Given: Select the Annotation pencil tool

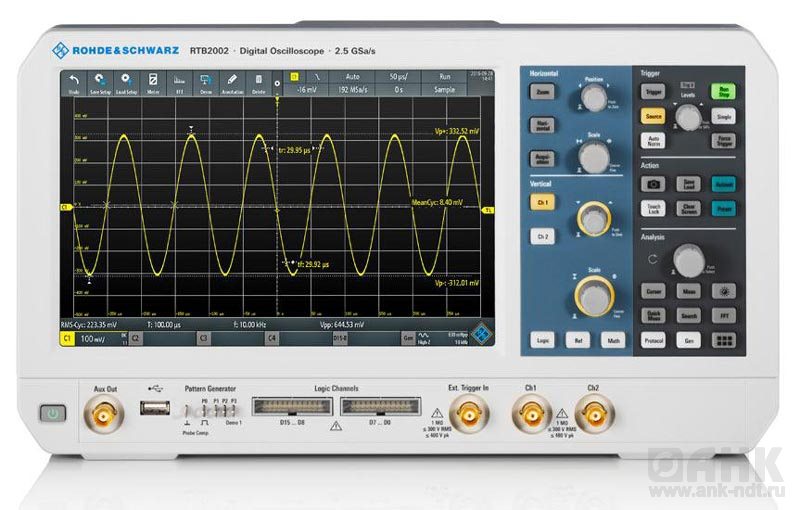Looking at the screenshot, I should pos(232,82).
